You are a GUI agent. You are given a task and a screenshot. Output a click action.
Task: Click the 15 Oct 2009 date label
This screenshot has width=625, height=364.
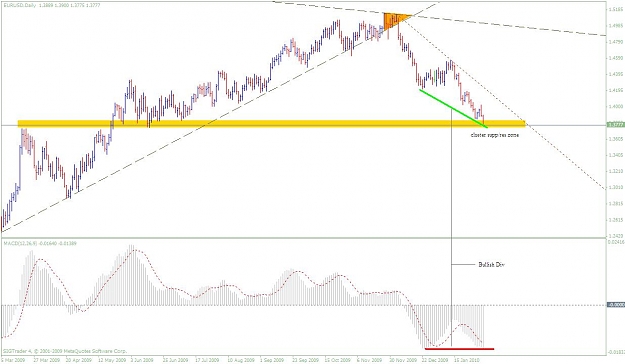(x=337, y=360)
